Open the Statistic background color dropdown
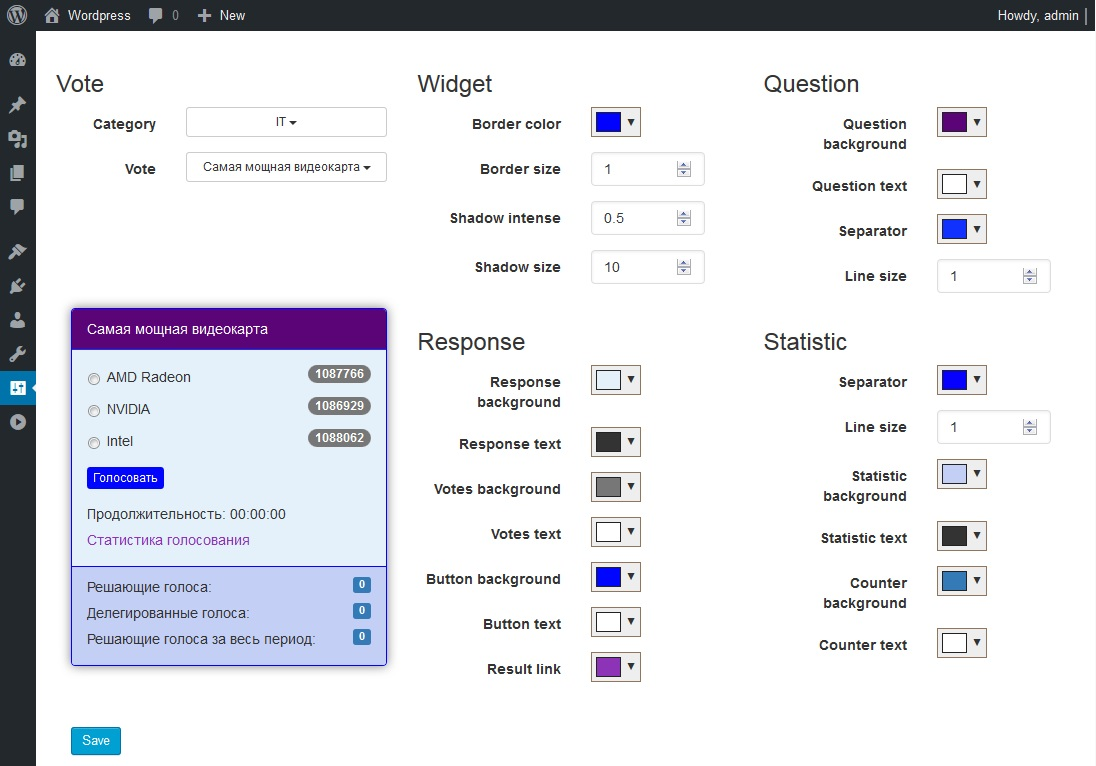This screenshot has width=1096, height=766. [962, 474]
